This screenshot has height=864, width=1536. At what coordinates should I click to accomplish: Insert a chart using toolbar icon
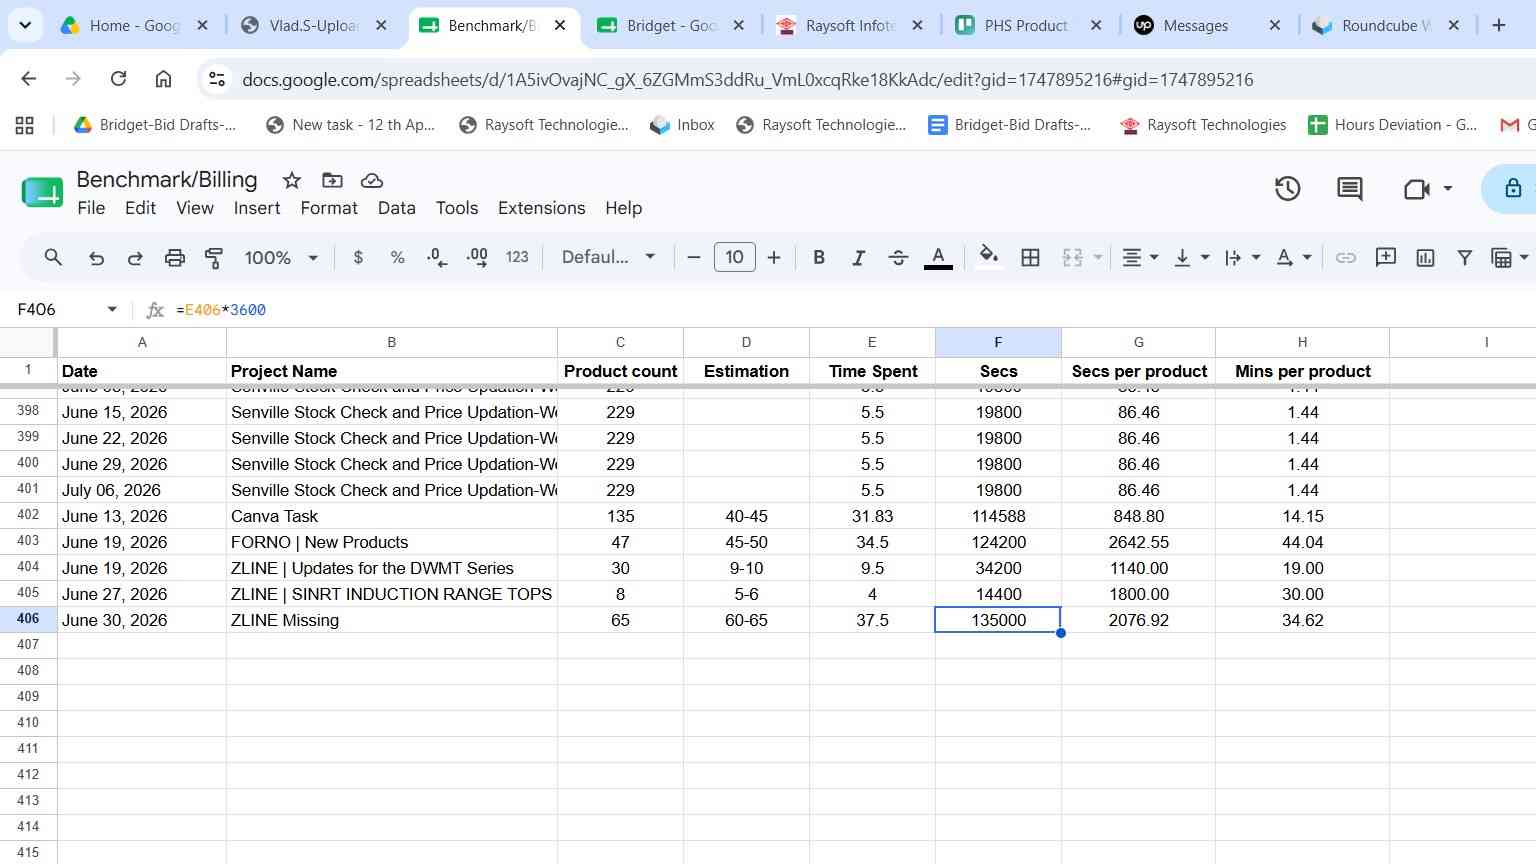click(x=1425, y=257)
